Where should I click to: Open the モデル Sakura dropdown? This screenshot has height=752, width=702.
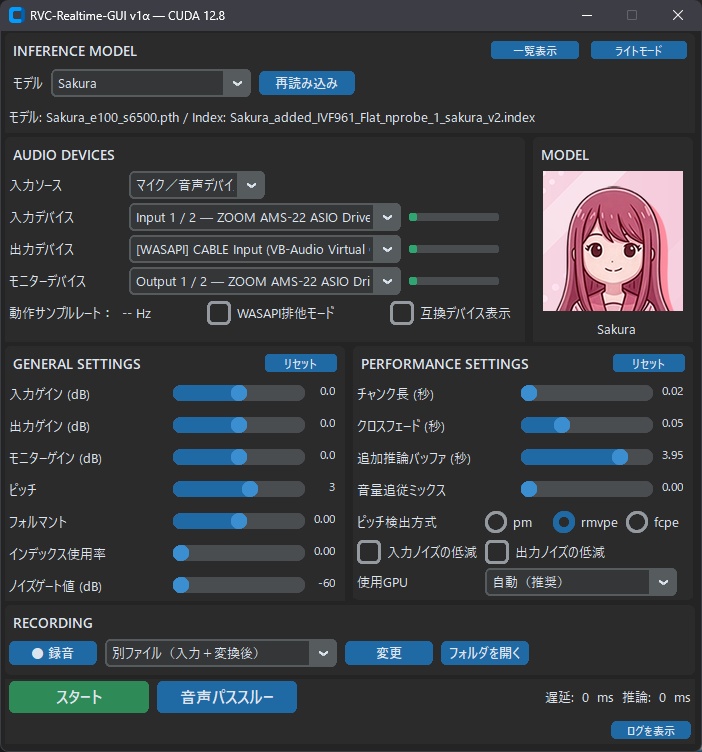click(x=151, y=83)
